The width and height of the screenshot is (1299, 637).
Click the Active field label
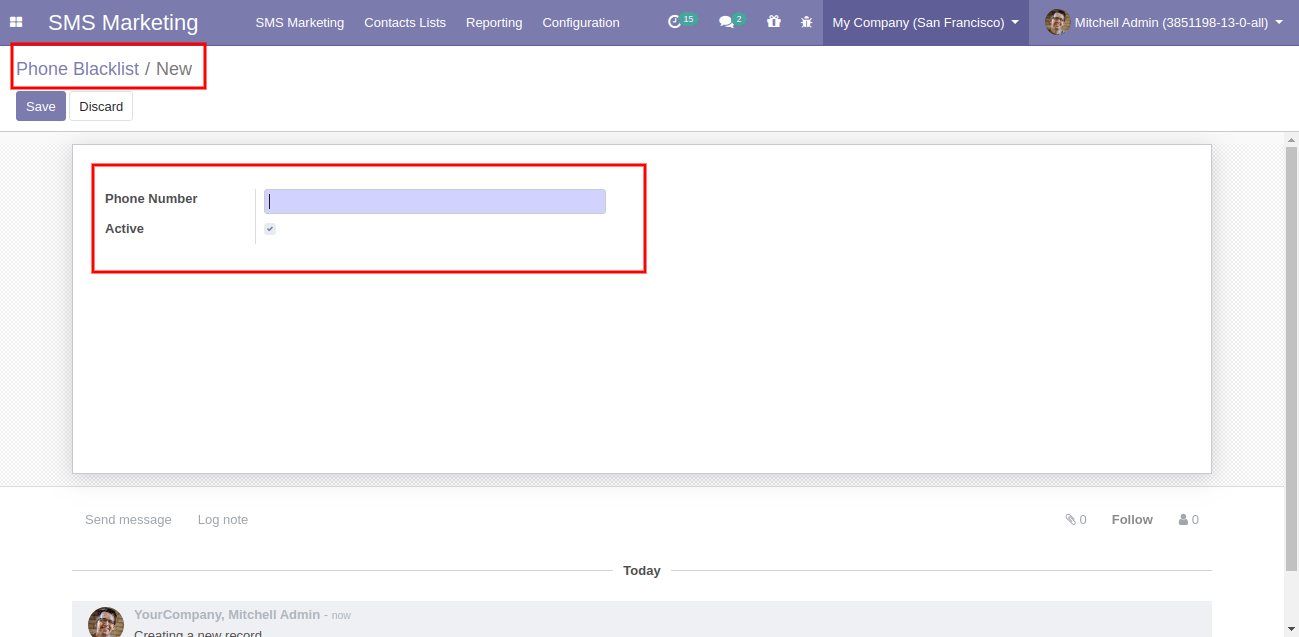(x=124, y=229)
